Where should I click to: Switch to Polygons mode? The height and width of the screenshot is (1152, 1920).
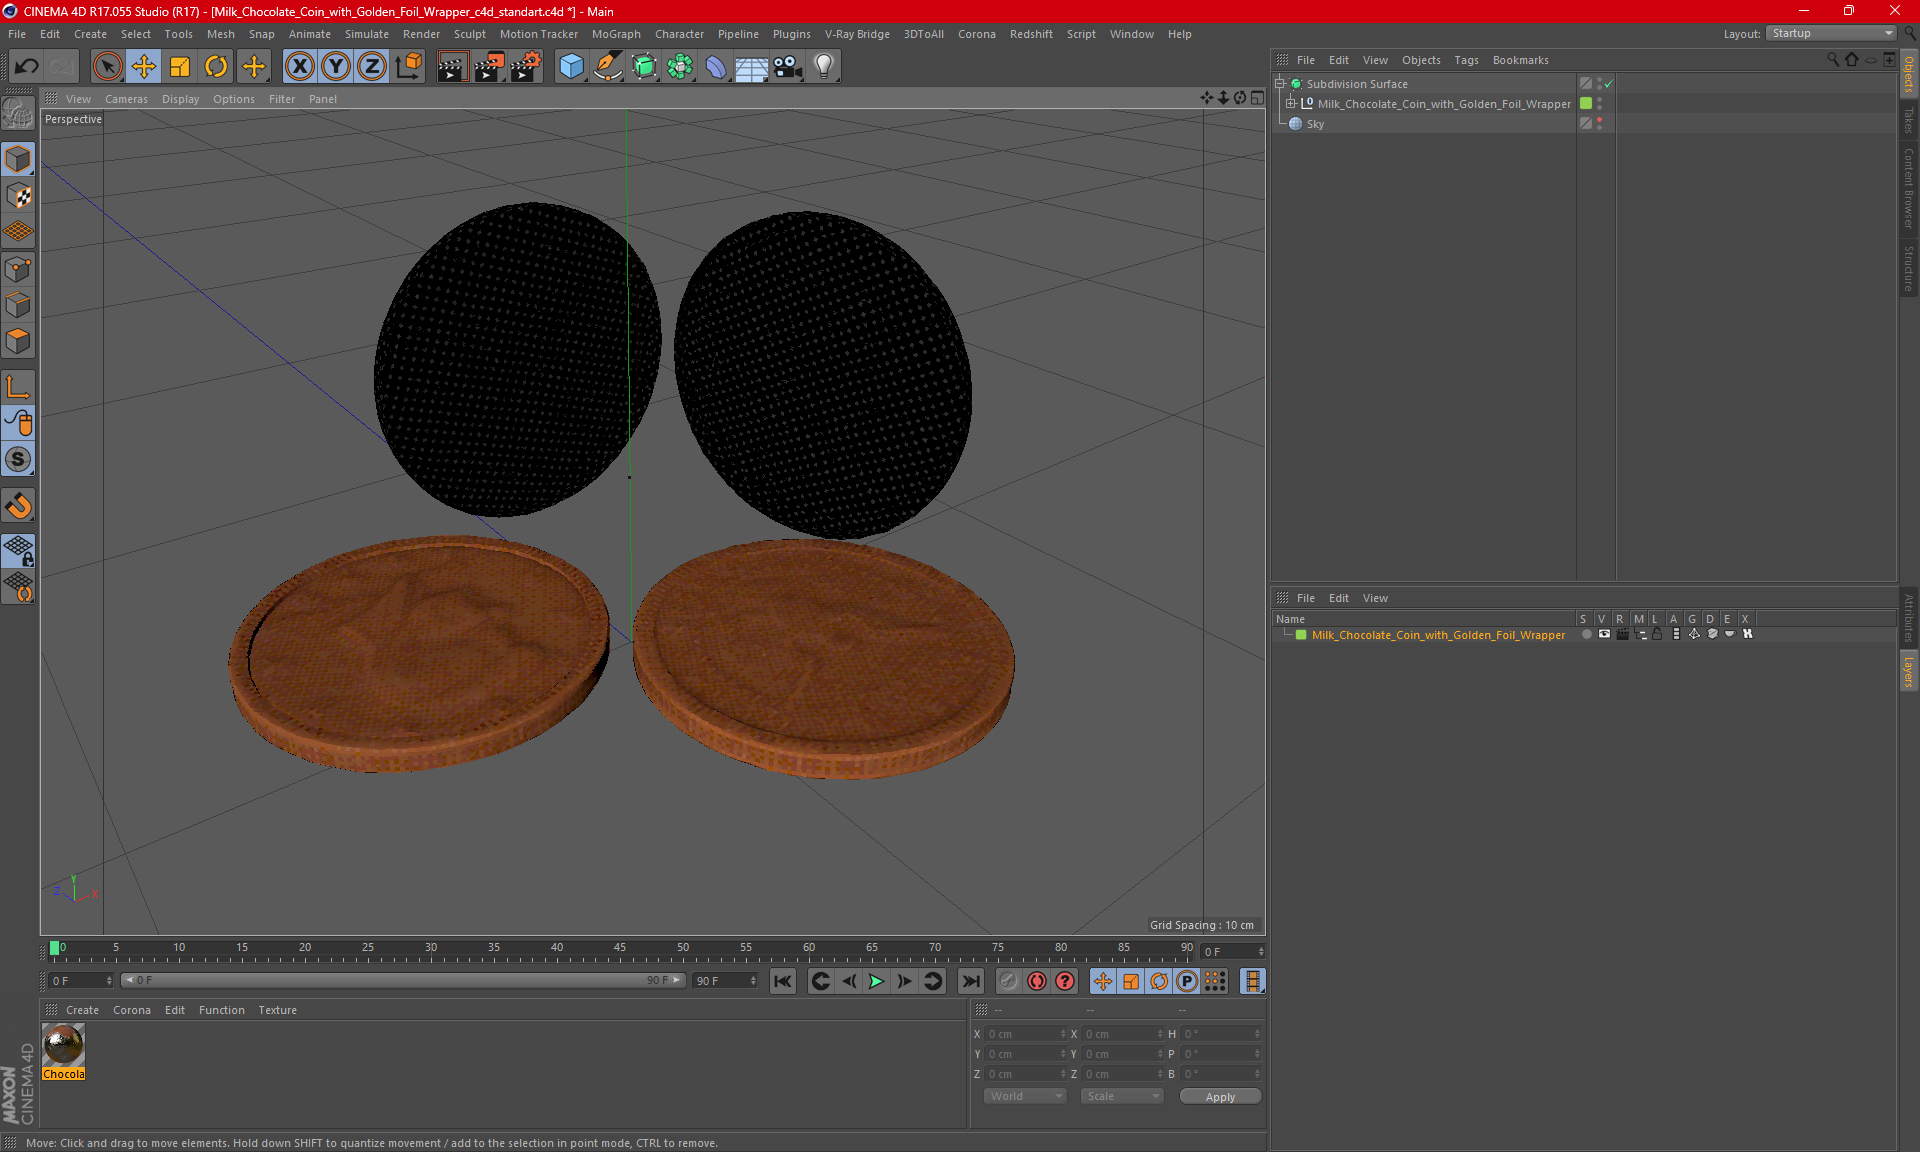(18, 341)
